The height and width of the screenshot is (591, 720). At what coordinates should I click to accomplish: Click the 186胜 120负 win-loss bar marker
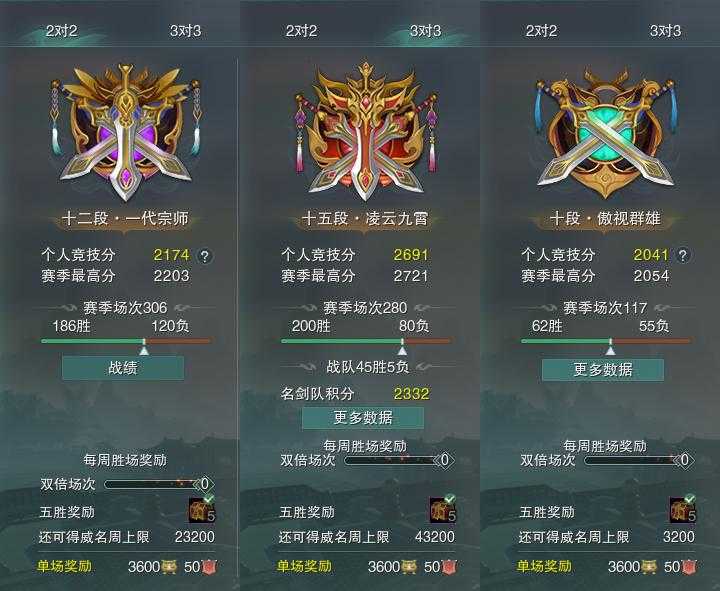pyautogui.click(x=144, y=350)
